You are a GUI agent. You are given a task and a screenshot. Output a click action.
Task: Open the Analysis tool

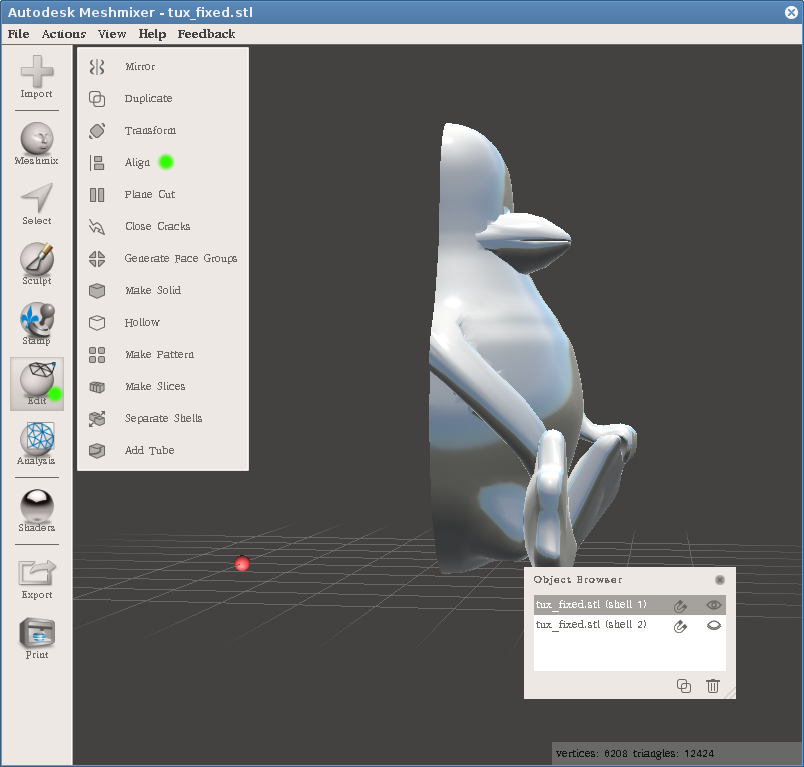(x=36, y=443)
